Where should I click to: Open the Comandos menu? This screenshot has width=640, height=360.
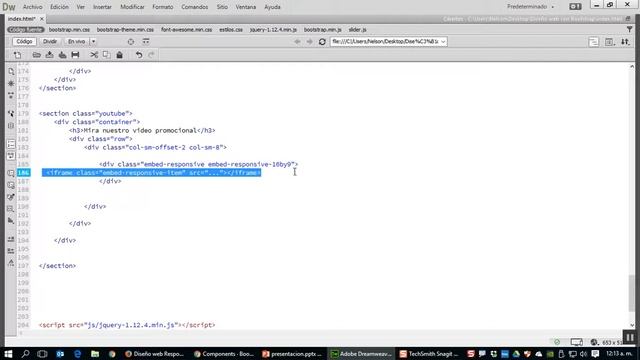tap(194, 7)
